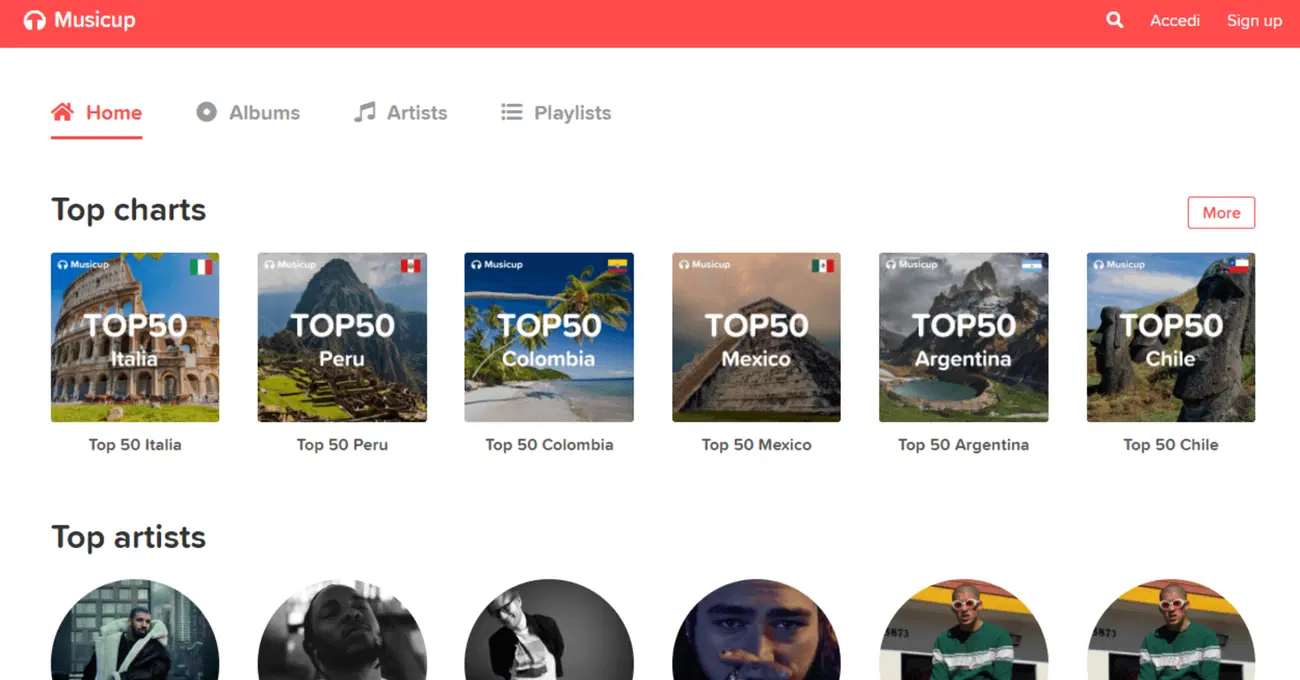Open search with the magnifier icon
The height and width of the screenshot is (680, 1300).
tap(1114, 20)
